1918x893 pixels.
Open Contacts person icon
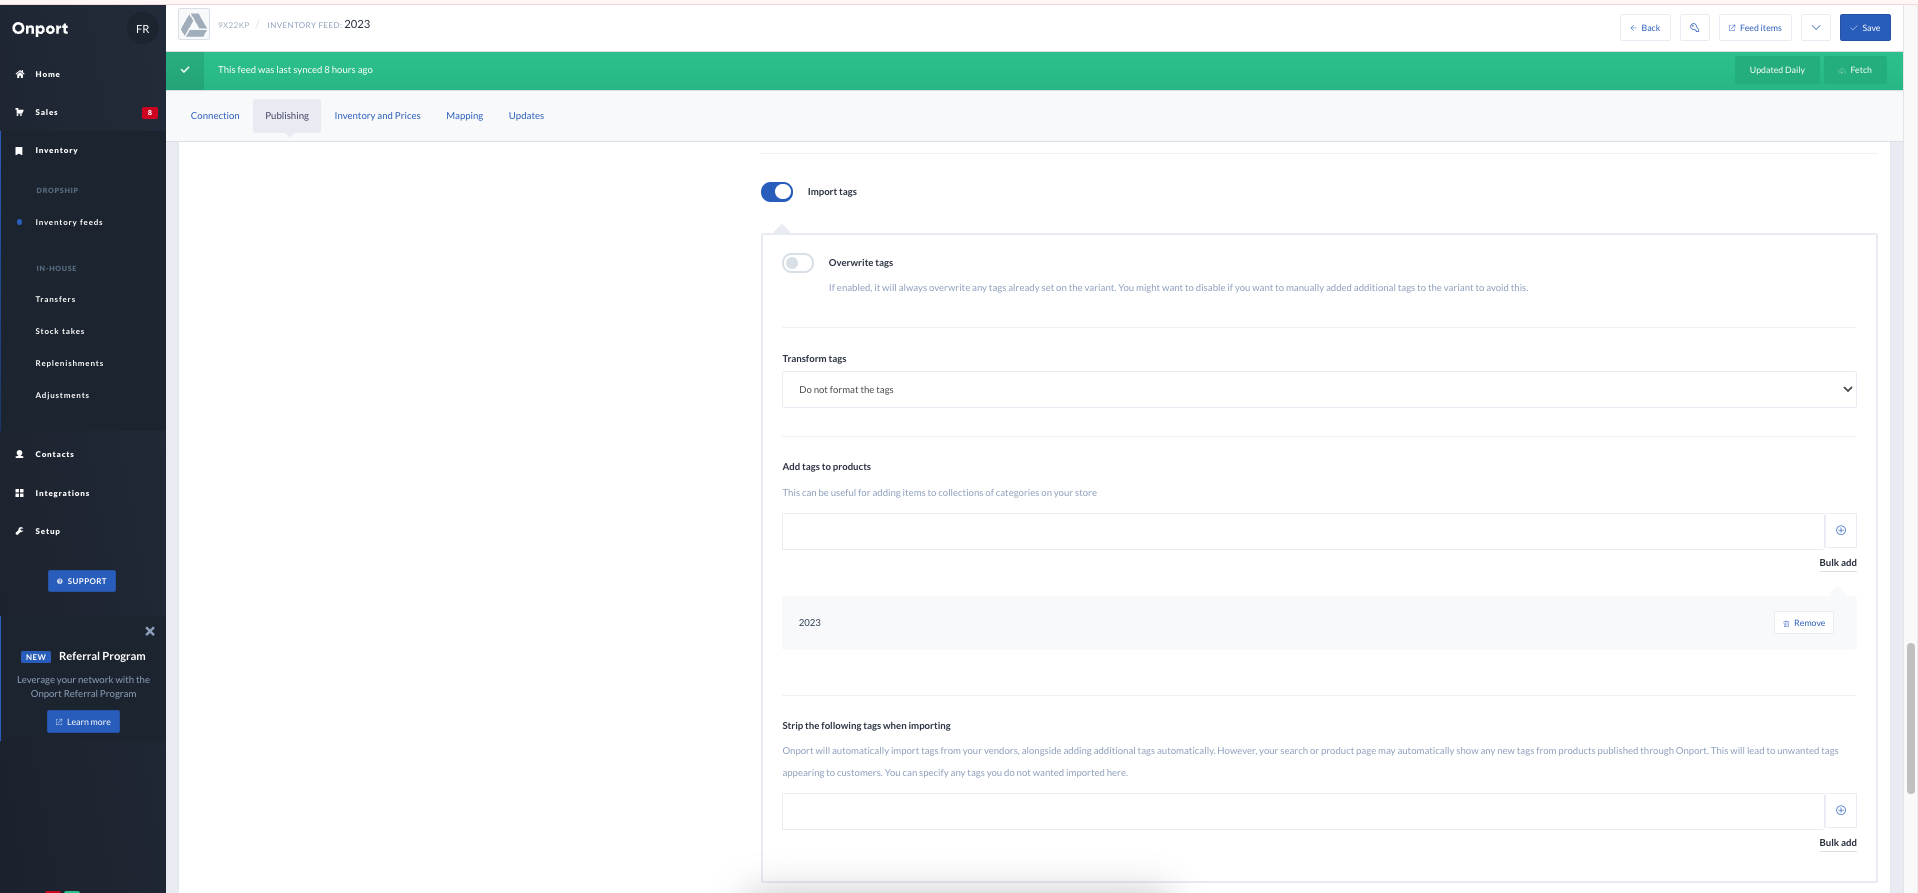[19, 454]
